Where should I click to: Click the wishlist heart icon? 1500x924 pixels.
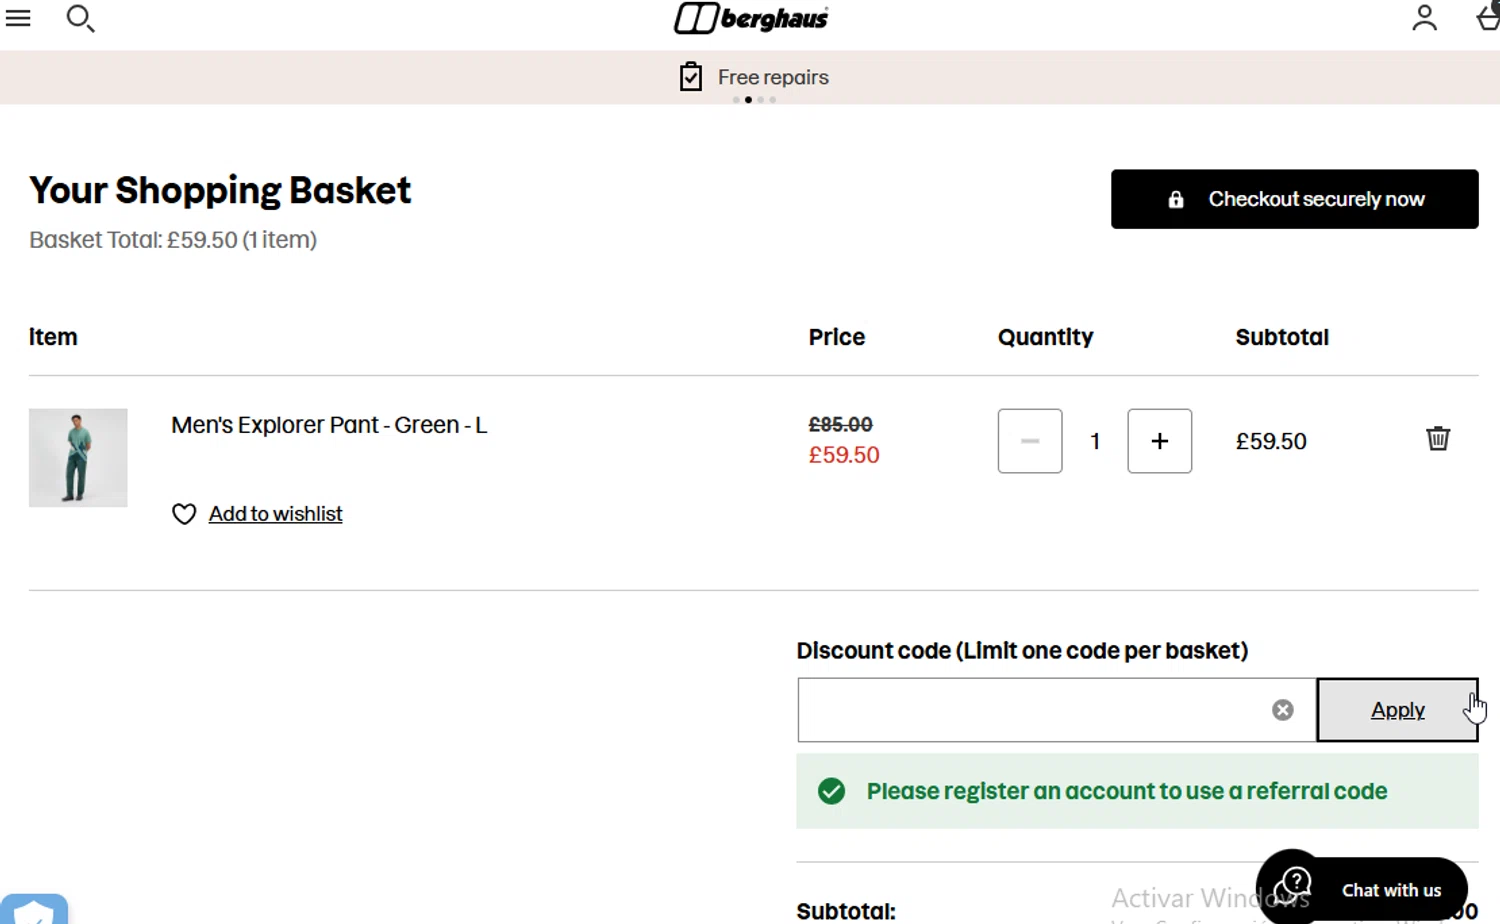pyautogui.click(x=184, y=514)
